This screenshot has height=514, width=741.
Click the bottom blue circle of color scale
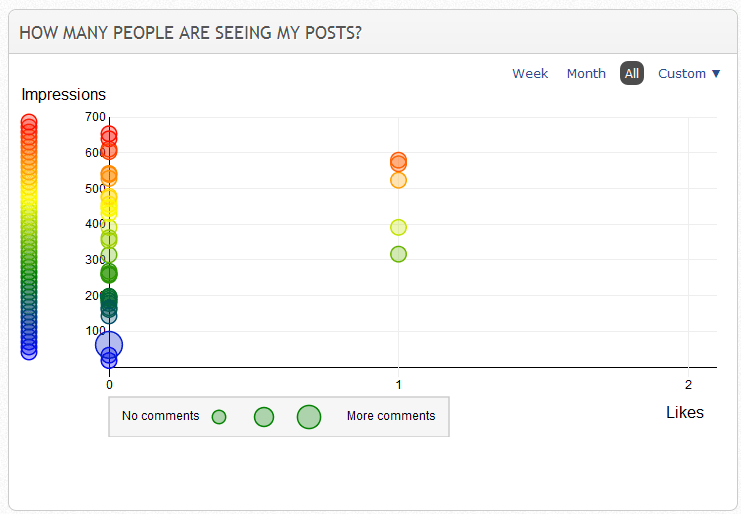click(x=29, y=351)
